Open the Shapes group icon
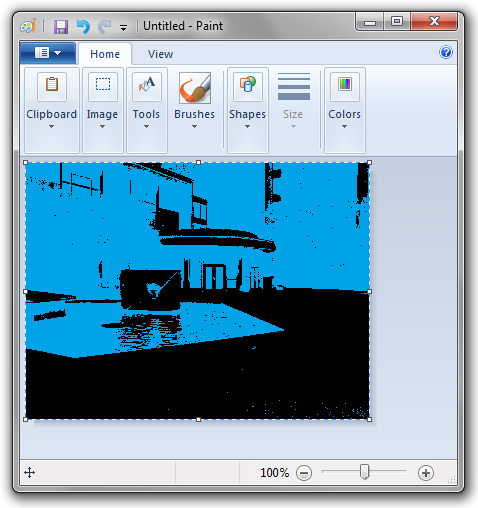Viewport: 478px width, 508px height. coord(248,86)
